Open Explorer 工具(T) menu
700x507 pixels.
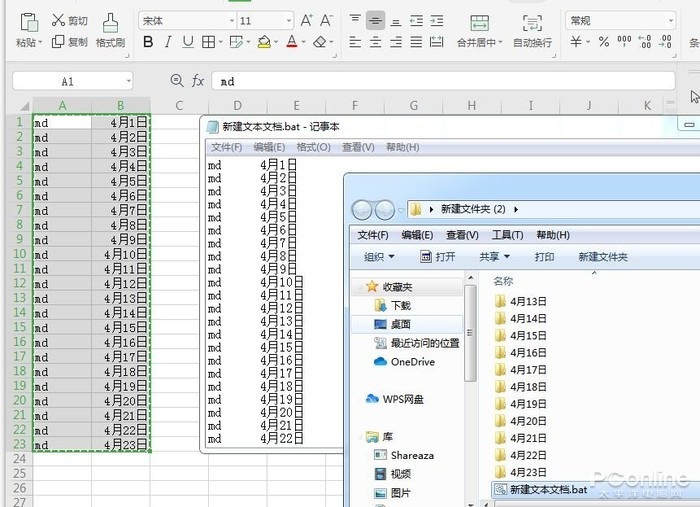pyautogui.click(x=507, y=235)
